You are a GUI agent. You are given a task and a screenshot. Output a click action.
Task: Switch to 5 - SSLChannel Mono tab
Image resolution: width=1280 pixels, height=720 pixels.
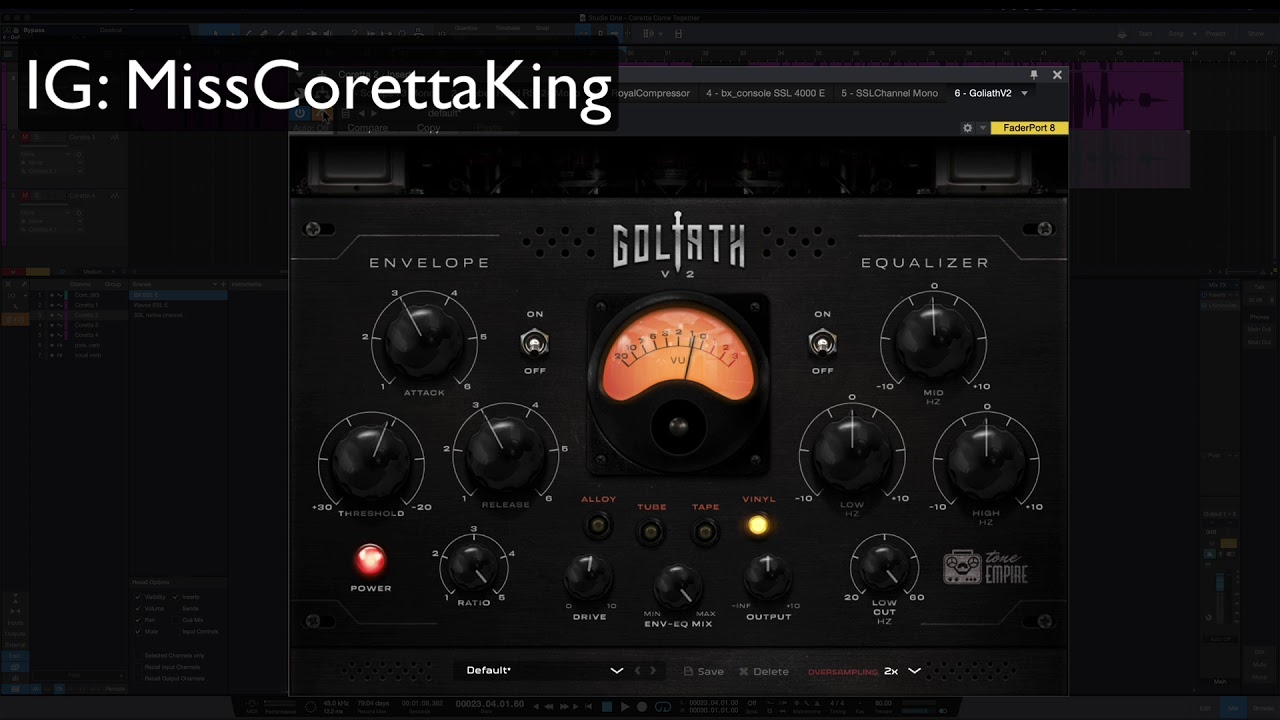tap(889, 93)
